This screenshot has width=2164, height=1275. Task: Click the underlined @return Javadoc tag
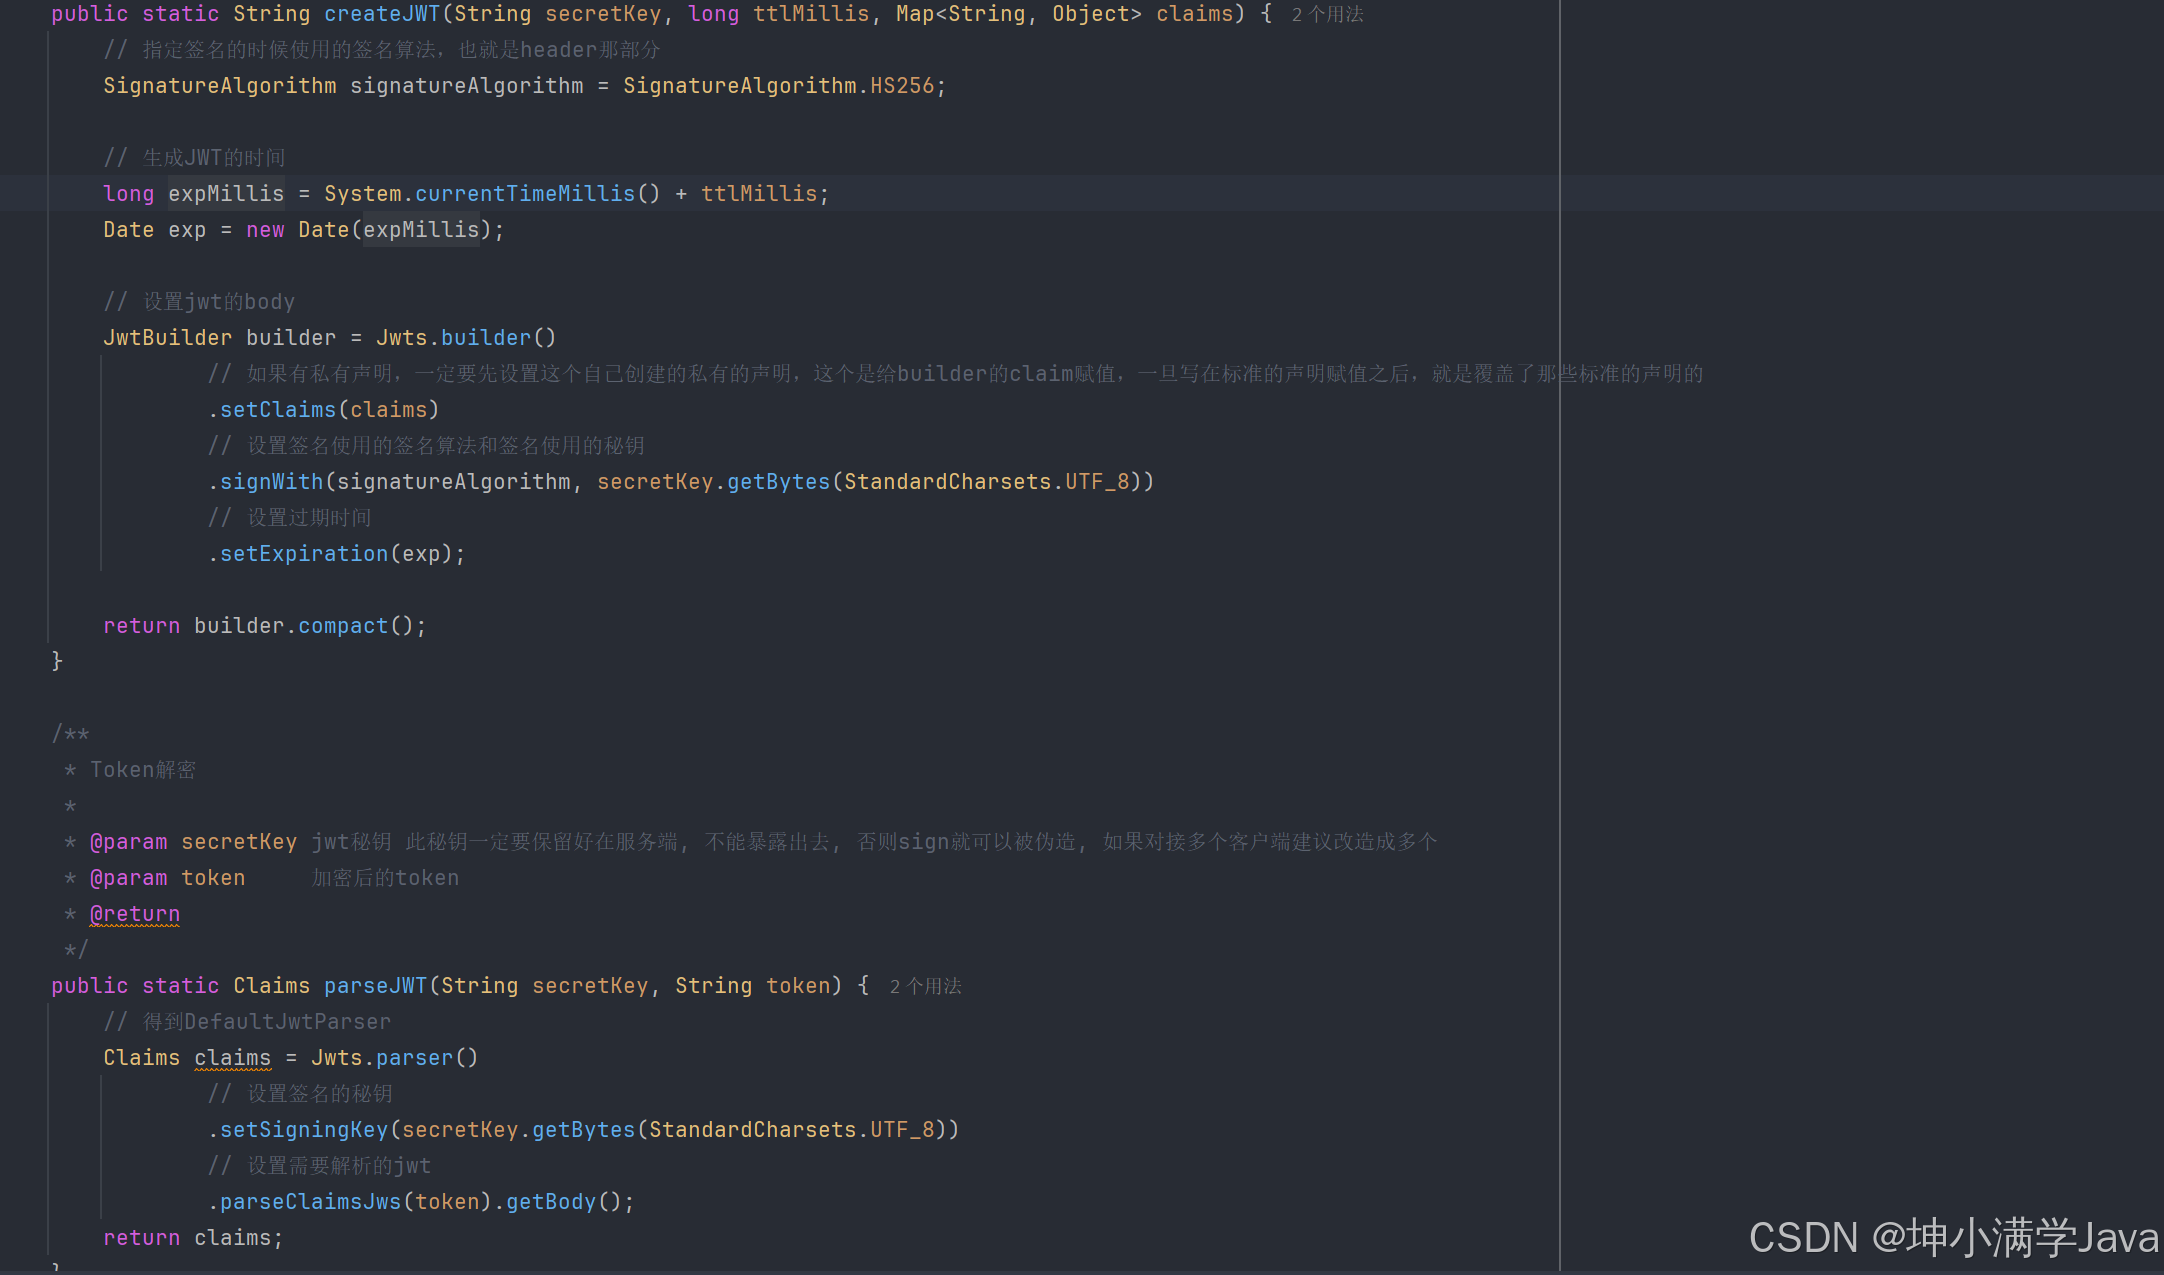(x=135, y=914)
